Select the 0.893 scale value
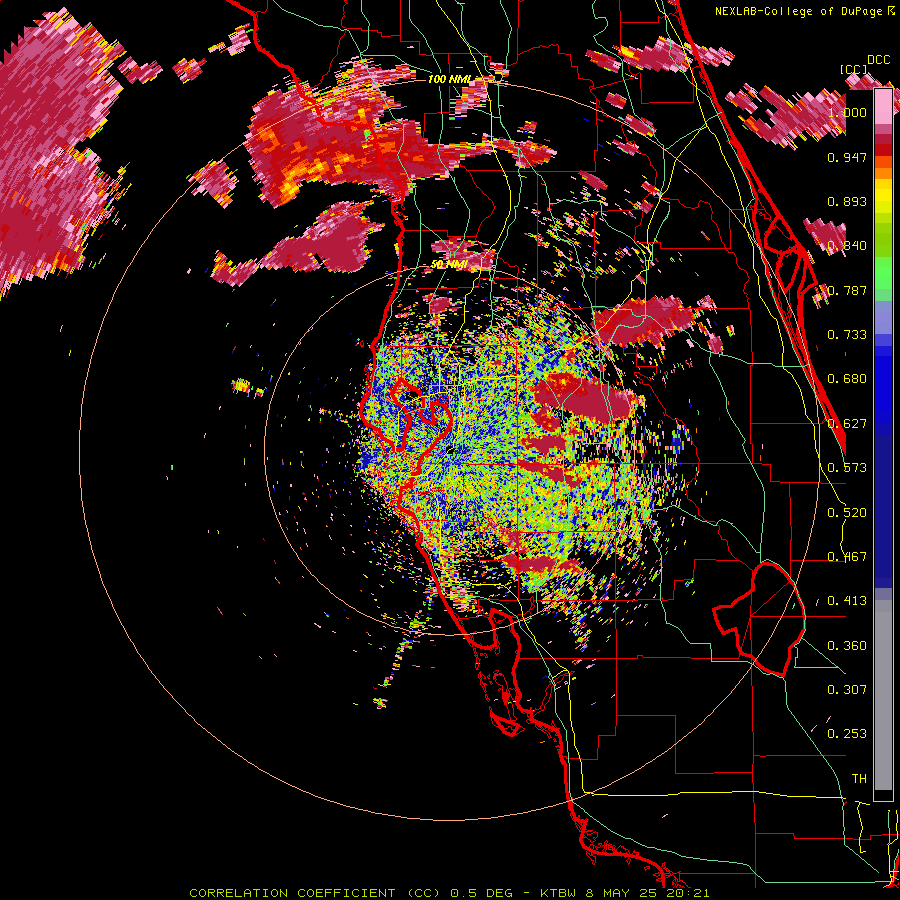The image size is (900, 900). [847, 201]
